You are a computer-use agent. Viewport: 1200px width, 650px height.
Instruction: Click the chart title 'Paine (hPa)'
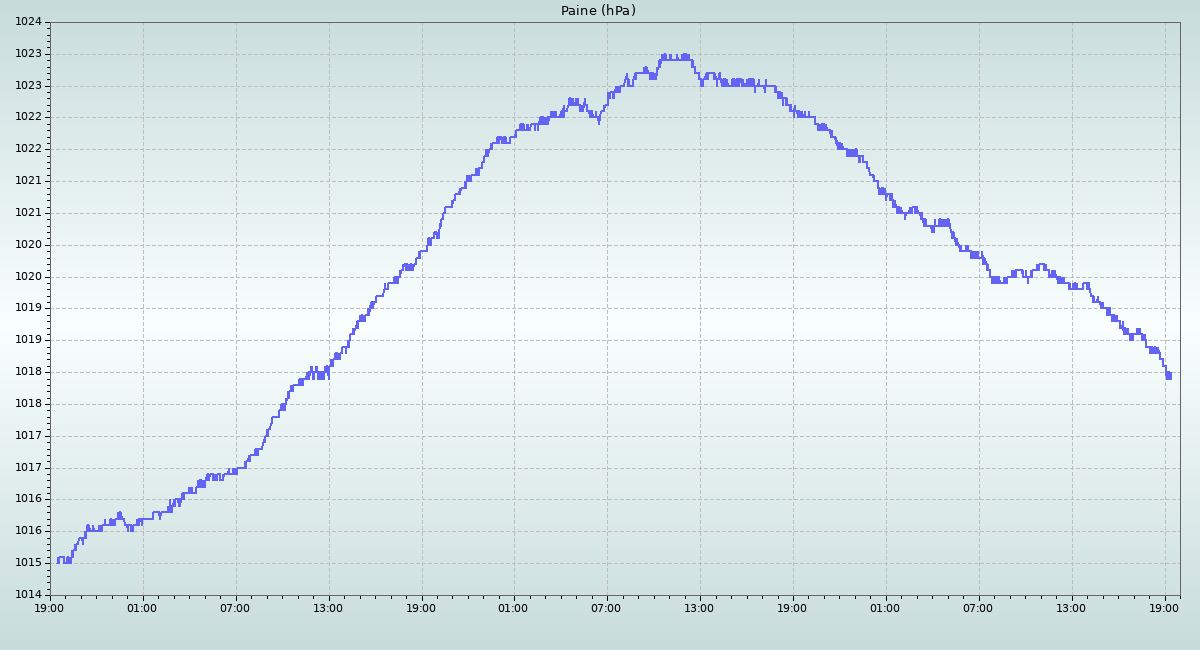point(598,11)
